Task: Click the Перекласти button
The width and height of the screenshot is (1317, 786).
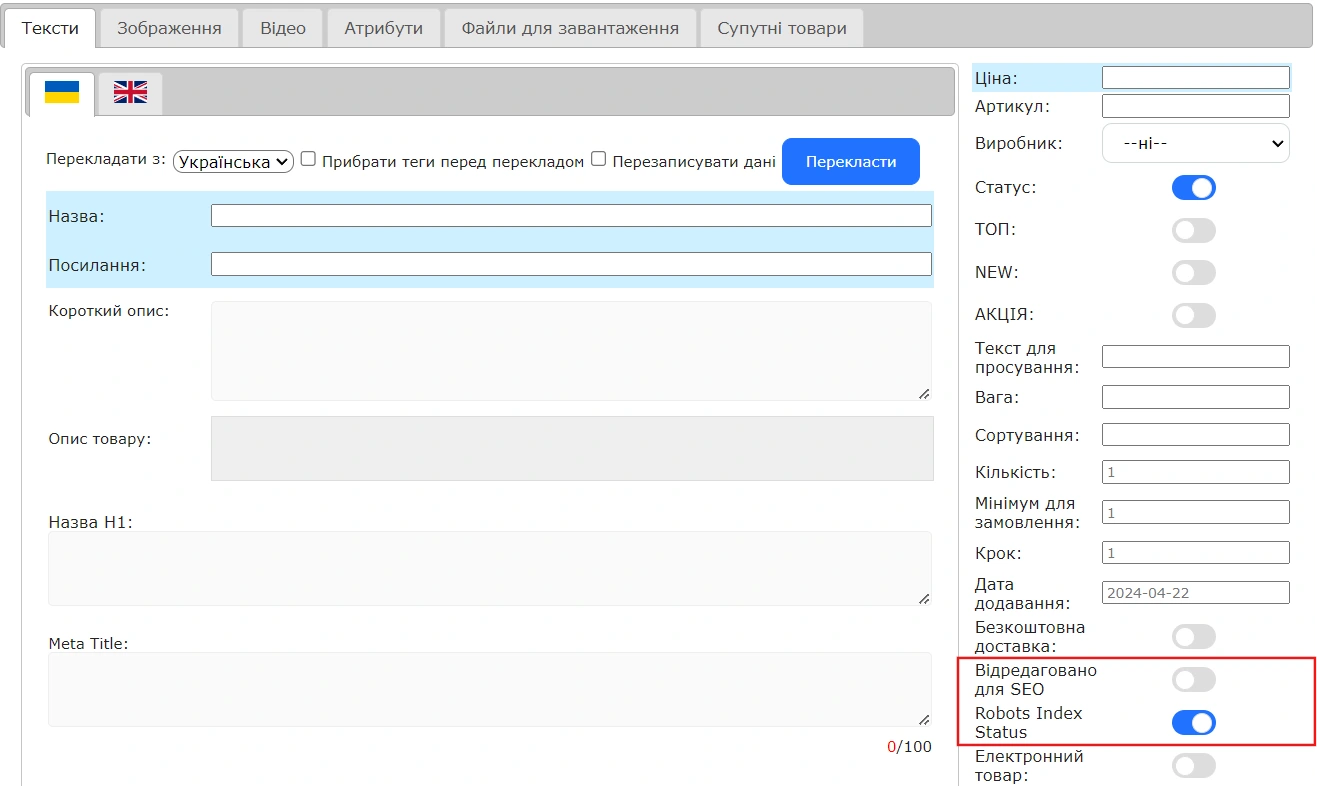Action: [850, 162]
